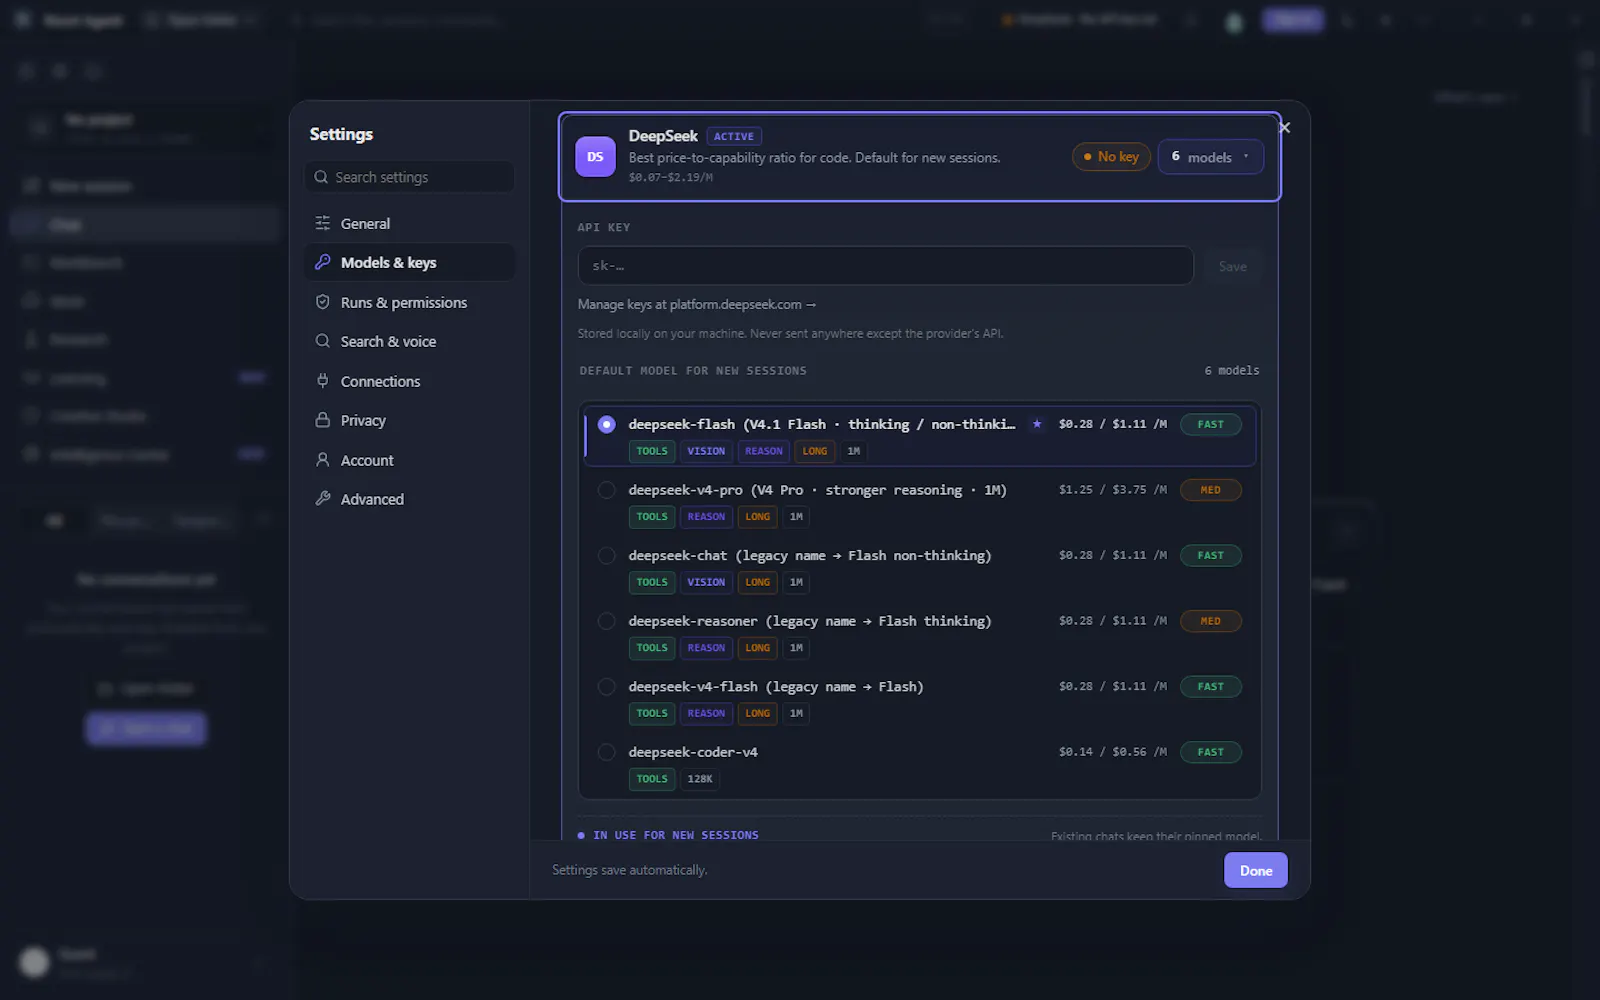This screenshot has width=1600, height=1000.
Task: Pick deepseek-reasoner as default model
Action: pyautogui.click(x=606, y=621)
